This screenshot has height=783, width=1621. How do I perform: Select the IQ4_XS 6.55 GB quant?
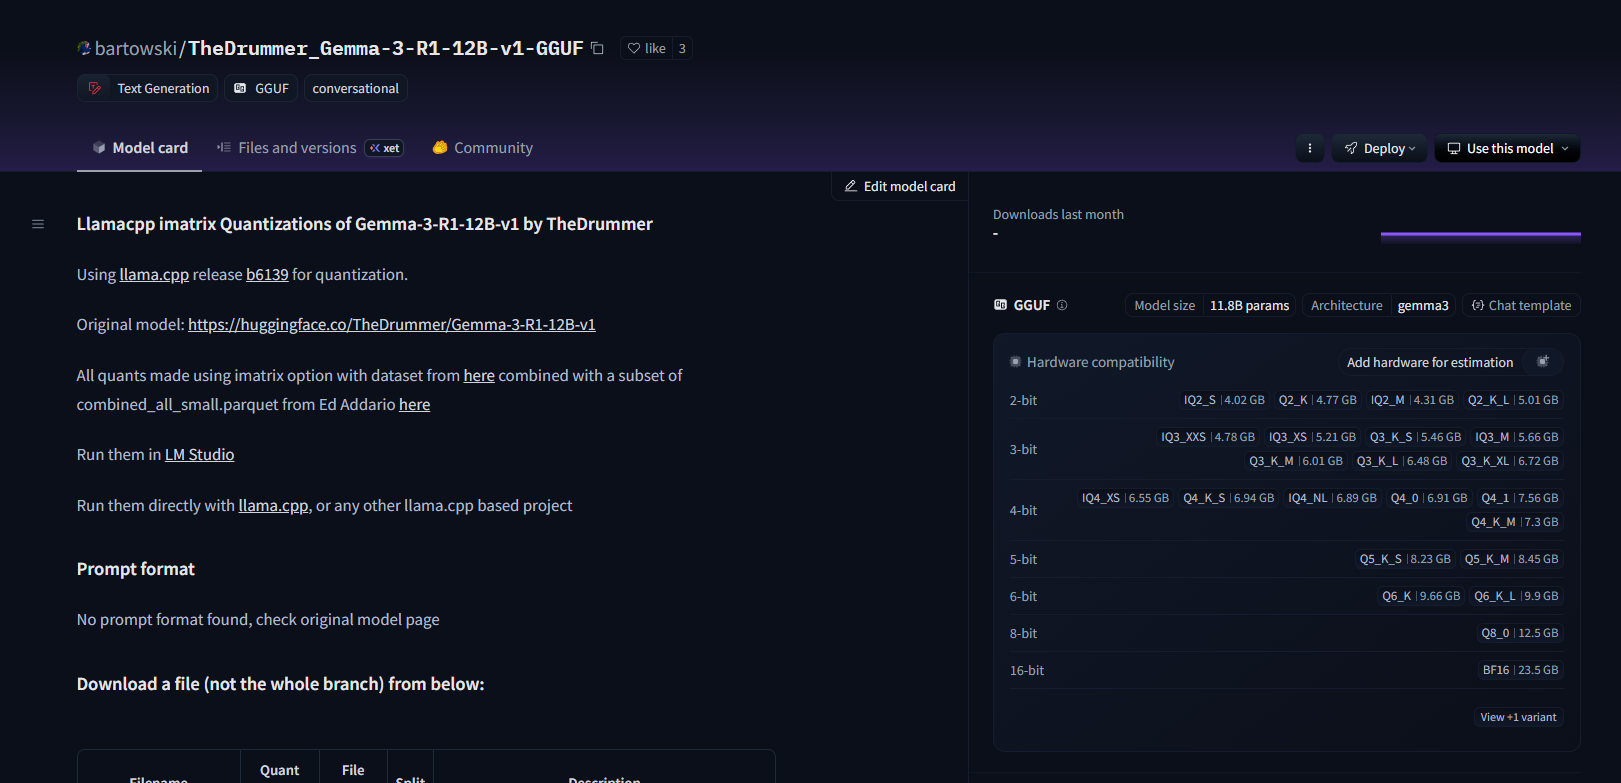[1125, 498]
